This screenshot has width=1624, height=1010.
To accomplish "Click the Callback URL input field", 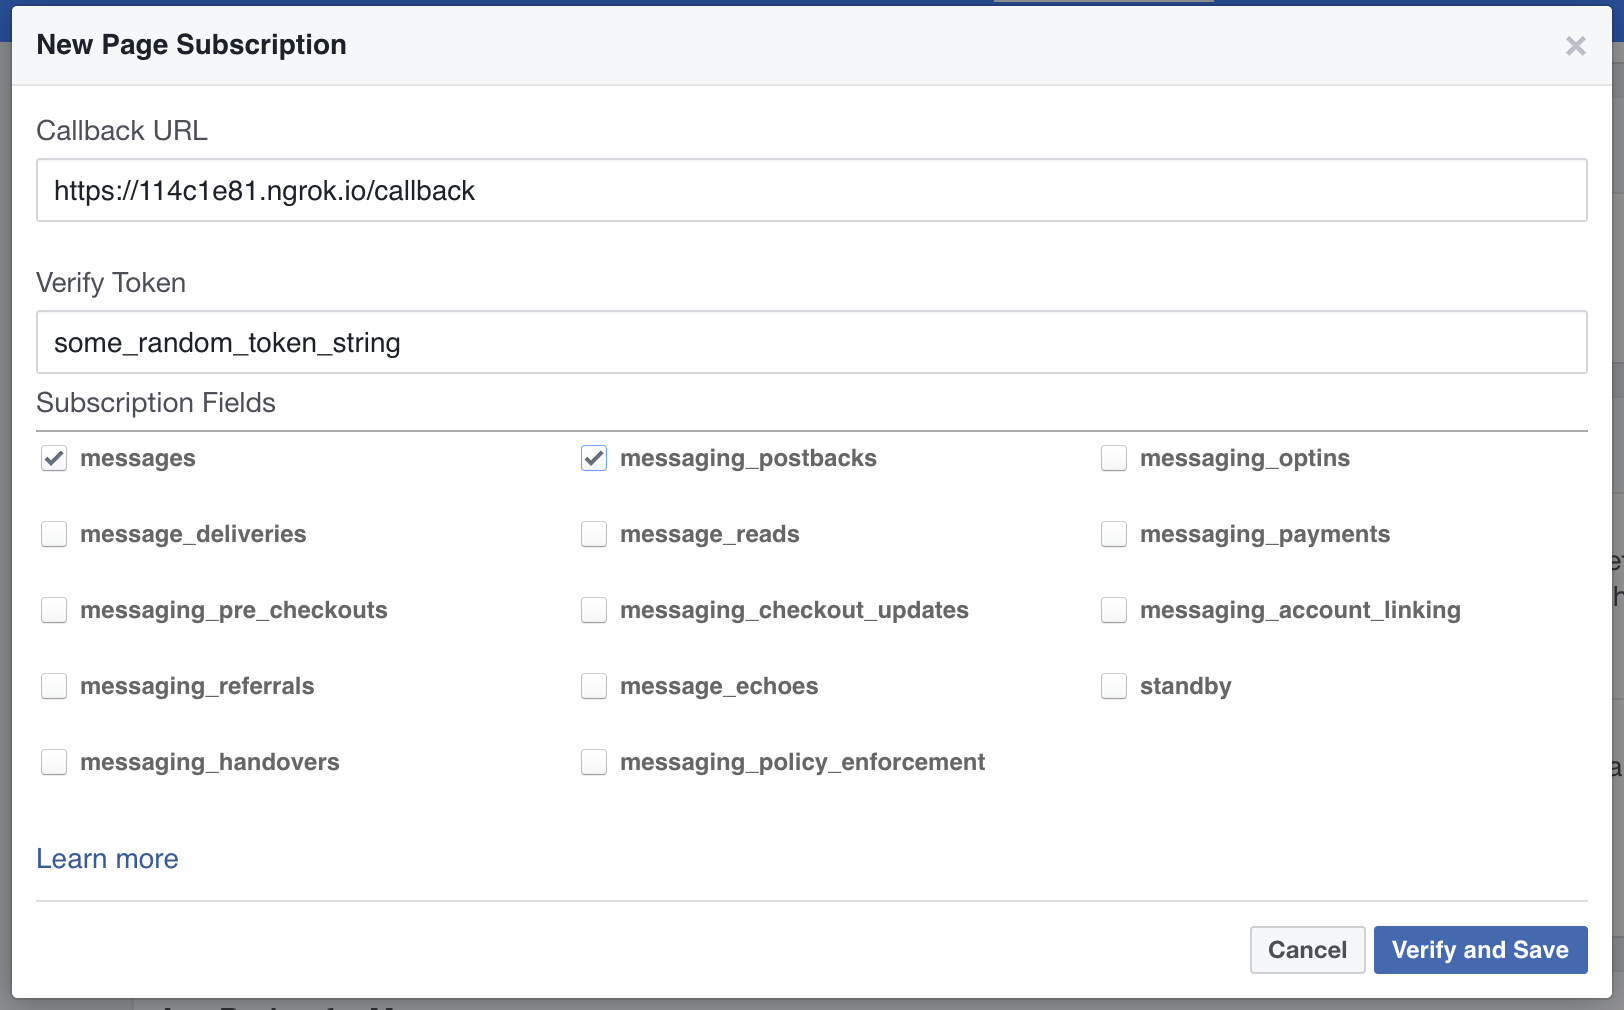I will click(x=811, y=190).
